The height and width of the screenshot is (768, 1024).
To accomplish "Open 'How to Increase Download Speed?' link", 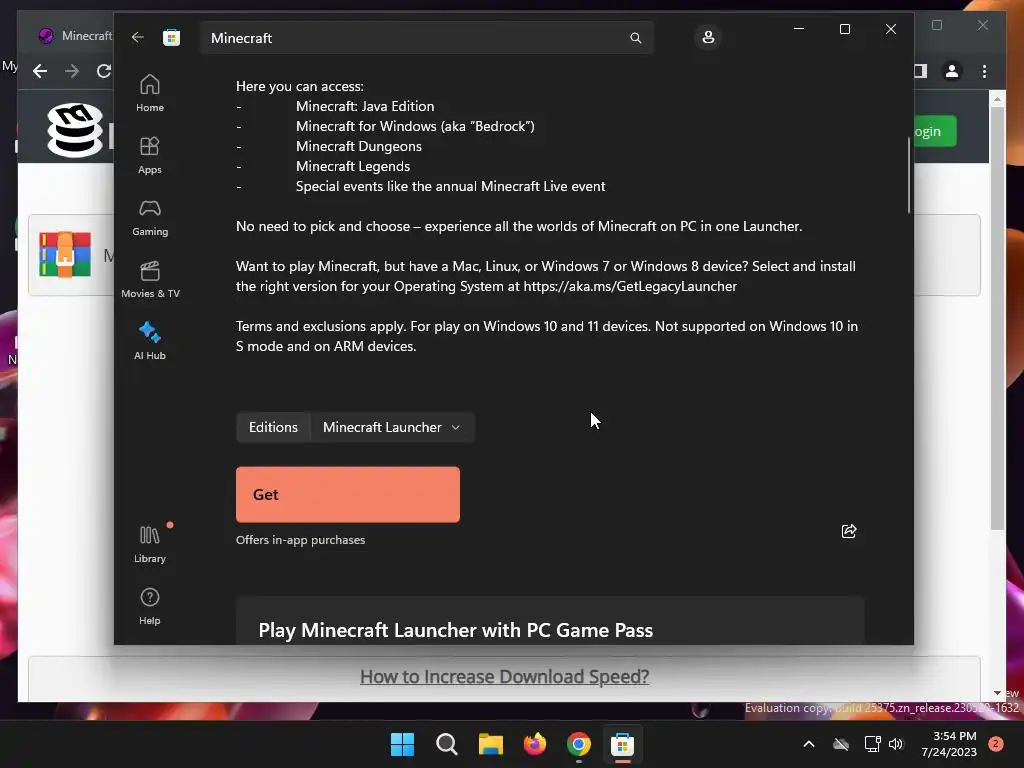I will click(x=504, y=677).
